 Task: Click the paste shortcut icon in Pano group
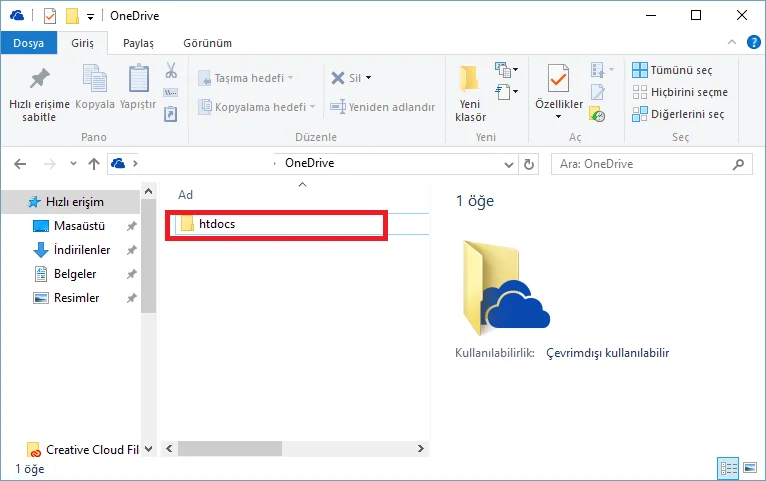(x=170, y=114)
